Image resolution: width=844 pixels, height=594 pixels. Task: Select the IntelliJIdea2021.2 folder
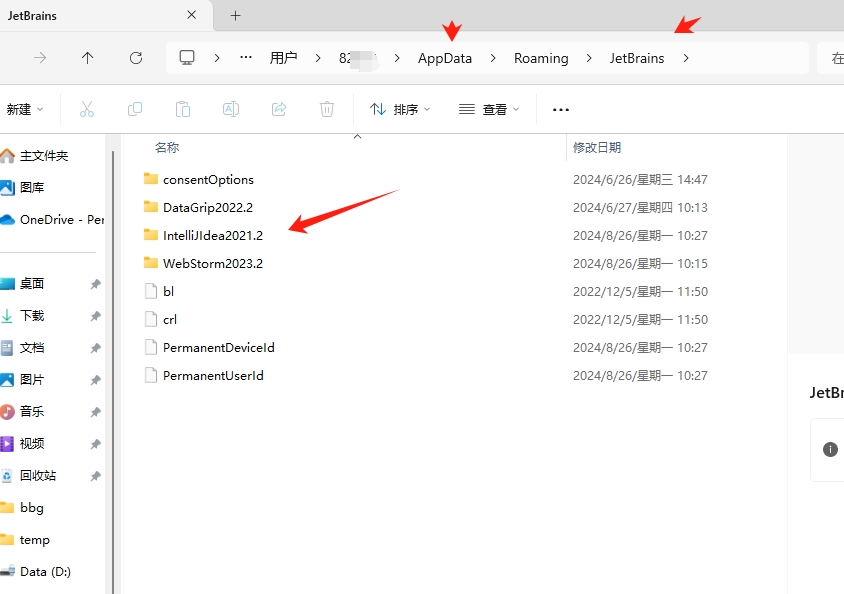[213, 235]
